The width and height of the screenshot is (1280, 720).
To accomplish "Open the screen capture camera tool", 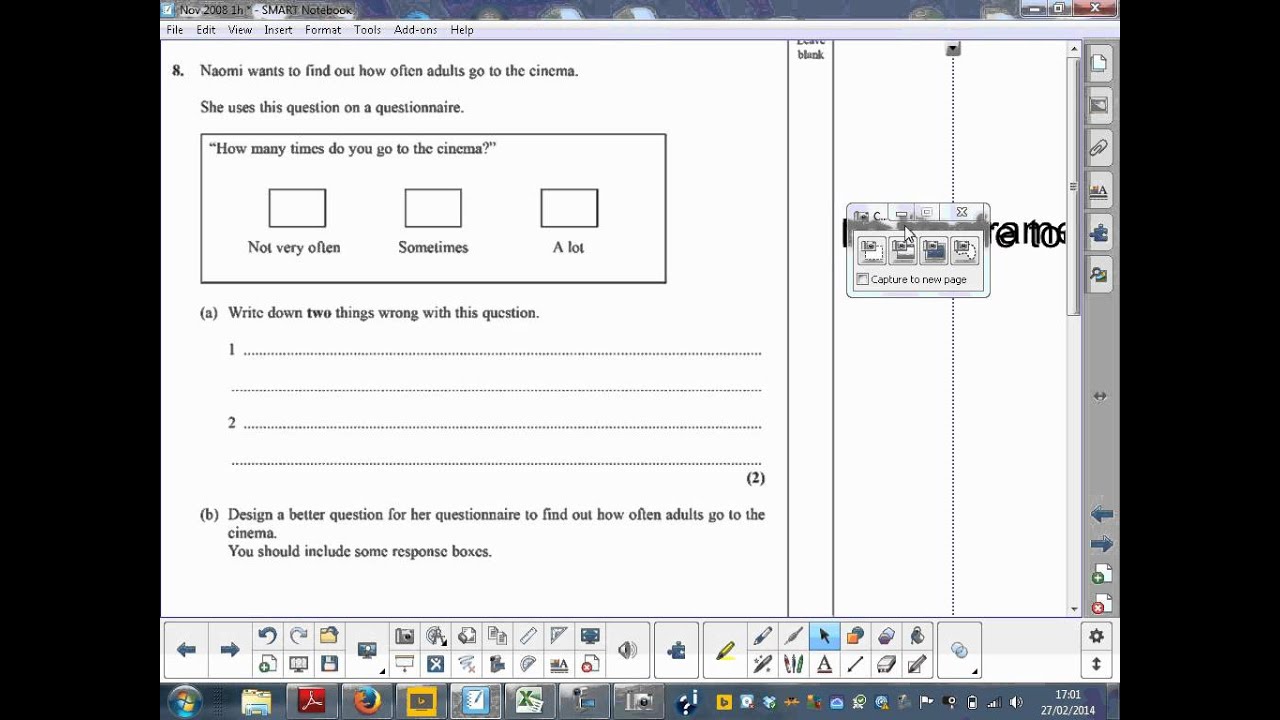I will [404, 636].
